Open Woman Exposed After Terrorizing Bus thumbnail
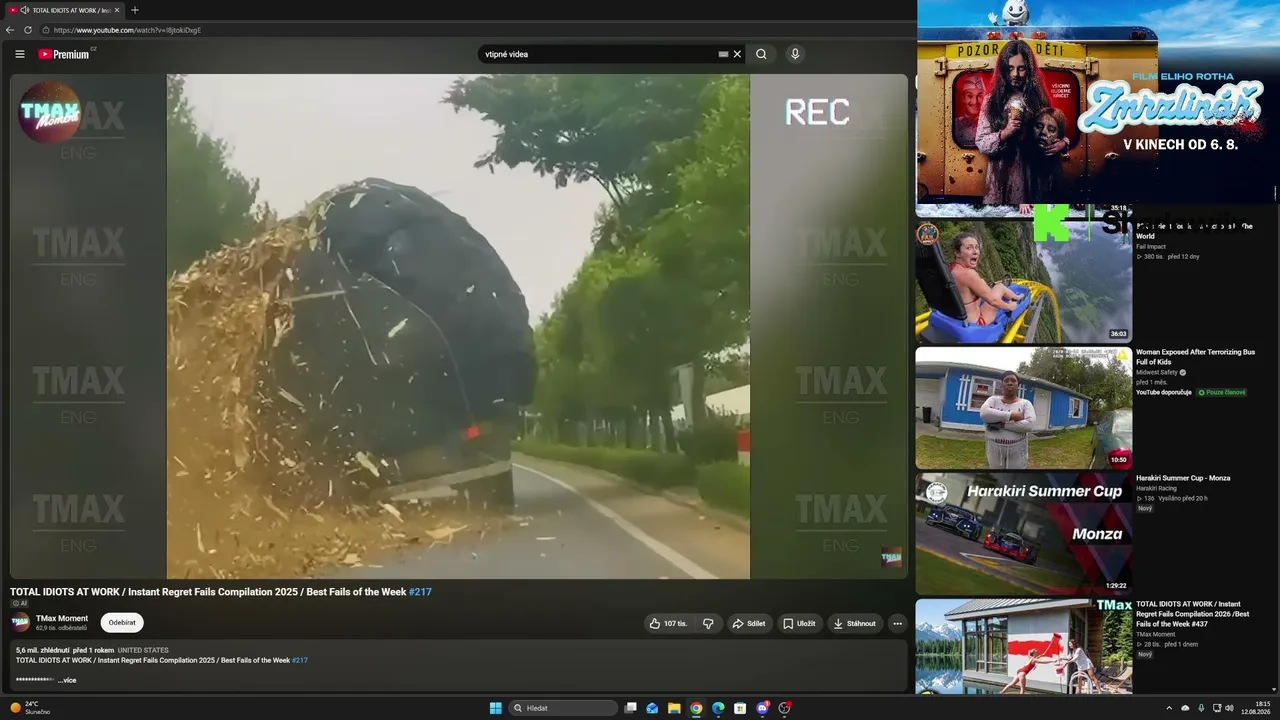 (x=1024, y=408)
